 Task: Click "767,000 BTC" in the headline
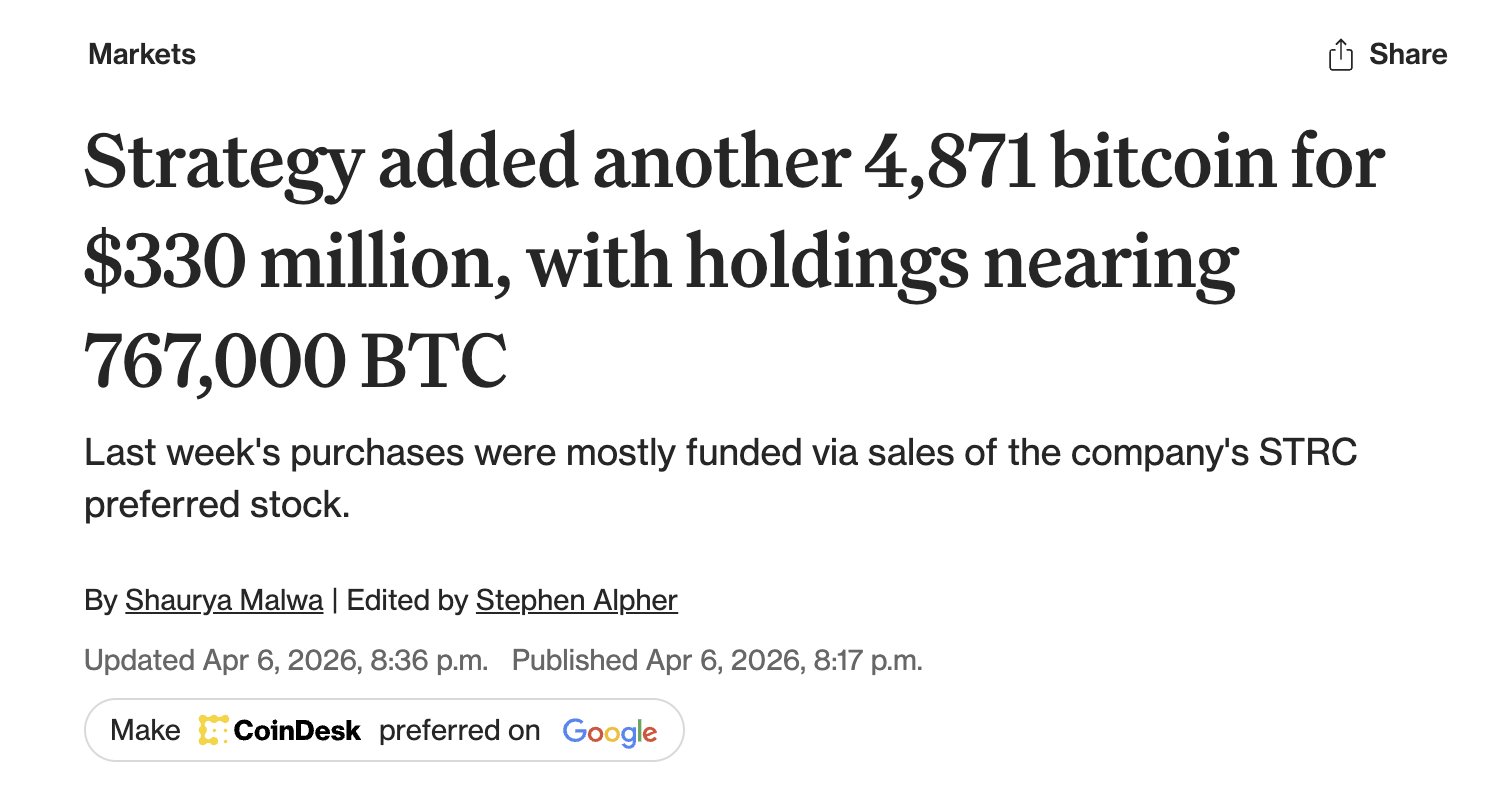click(295, 362)
